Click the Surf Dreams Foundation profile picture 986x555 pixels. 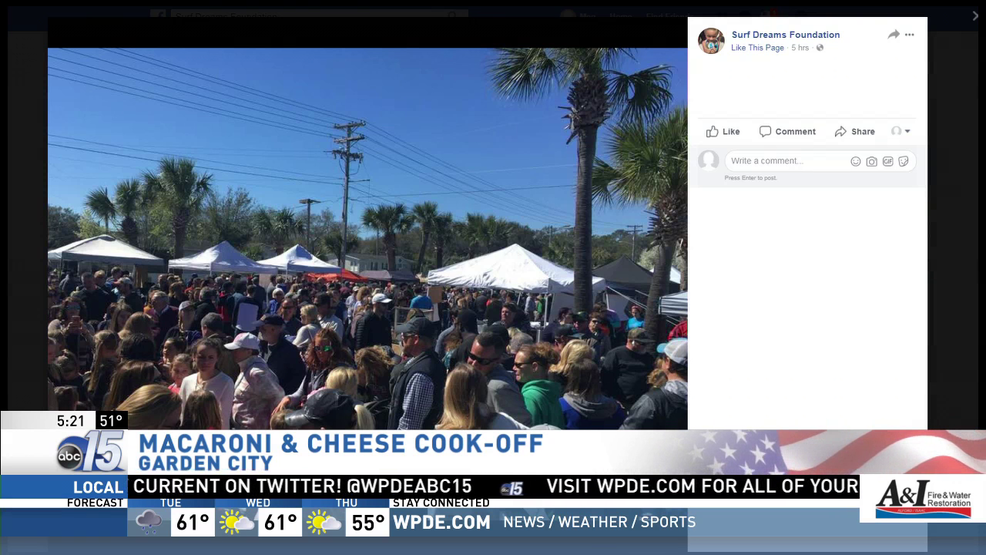click(711, 41)
